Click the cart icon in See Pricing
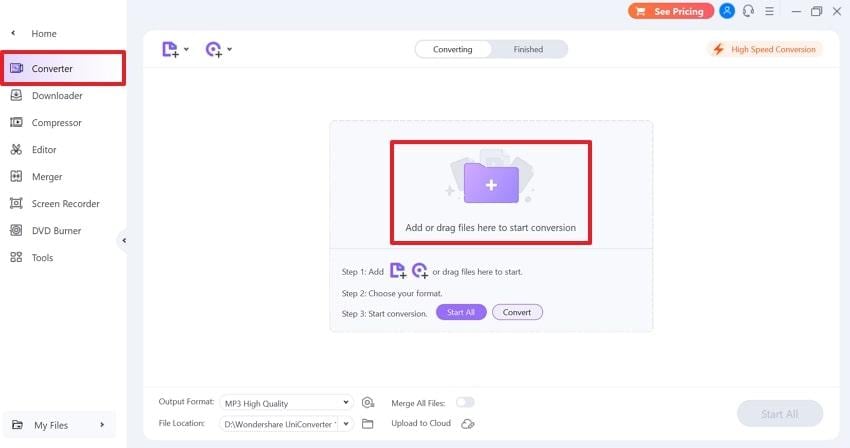The width and height of the screenshot is (850, 448). pos(641,11)
